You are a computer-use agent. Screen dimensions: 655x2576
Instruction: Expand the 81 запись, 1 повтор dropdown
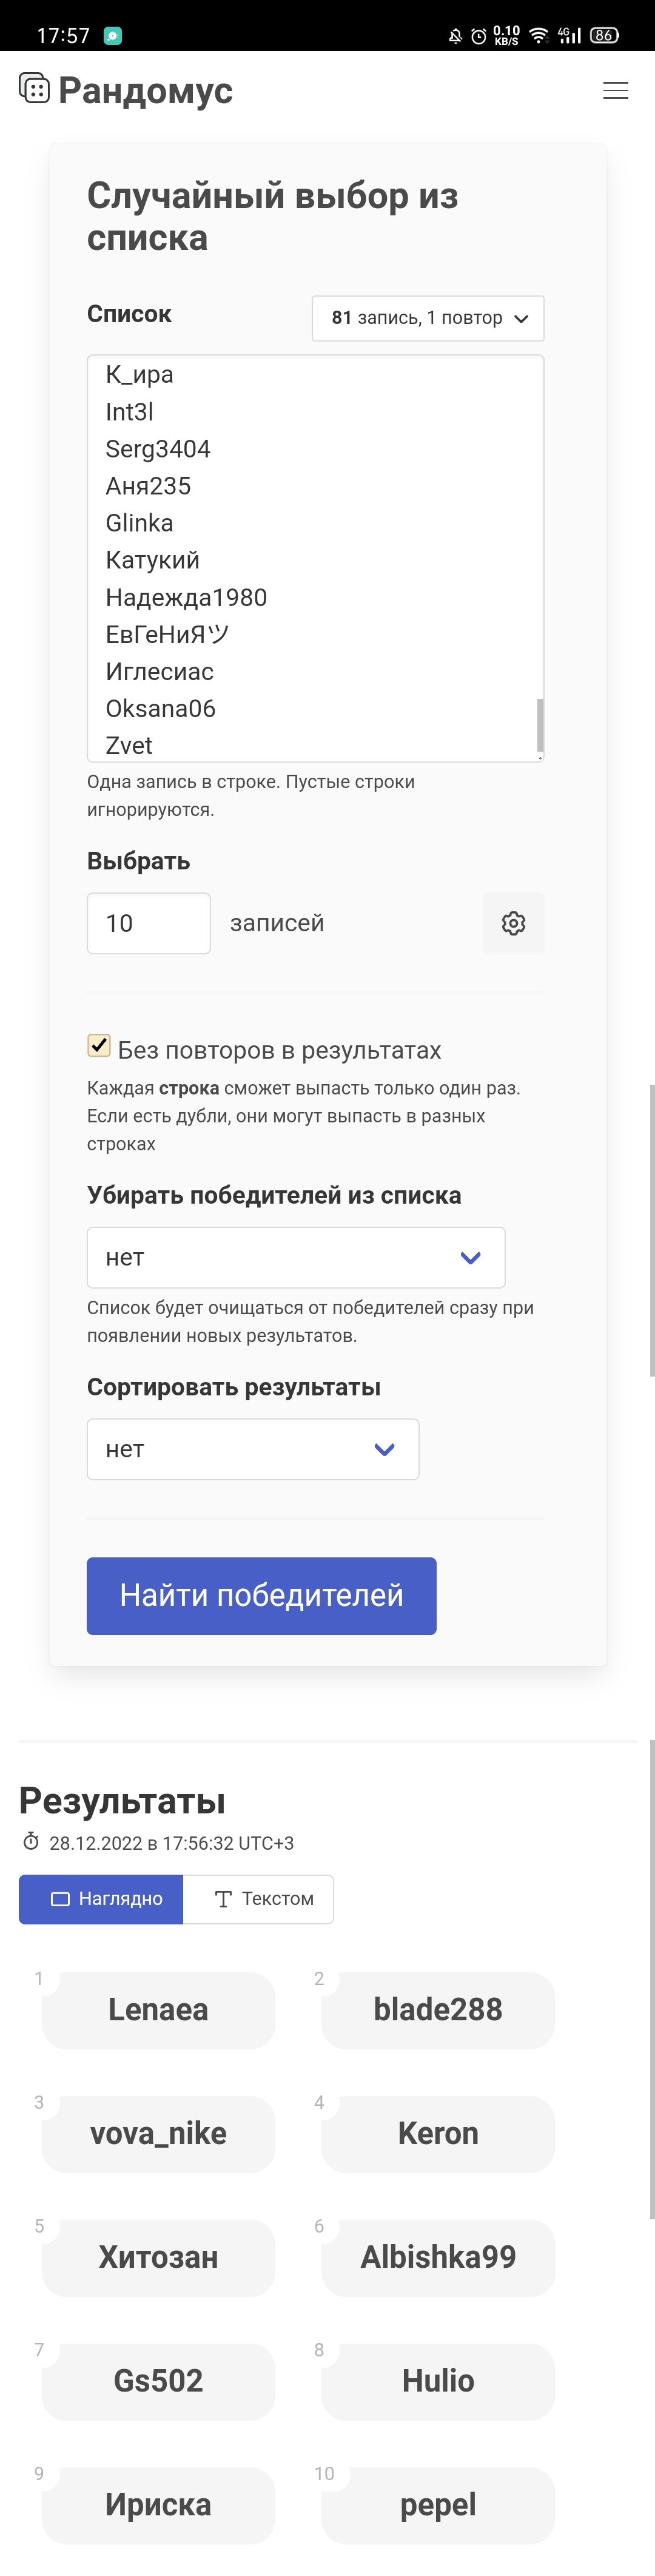pos(428,318)
